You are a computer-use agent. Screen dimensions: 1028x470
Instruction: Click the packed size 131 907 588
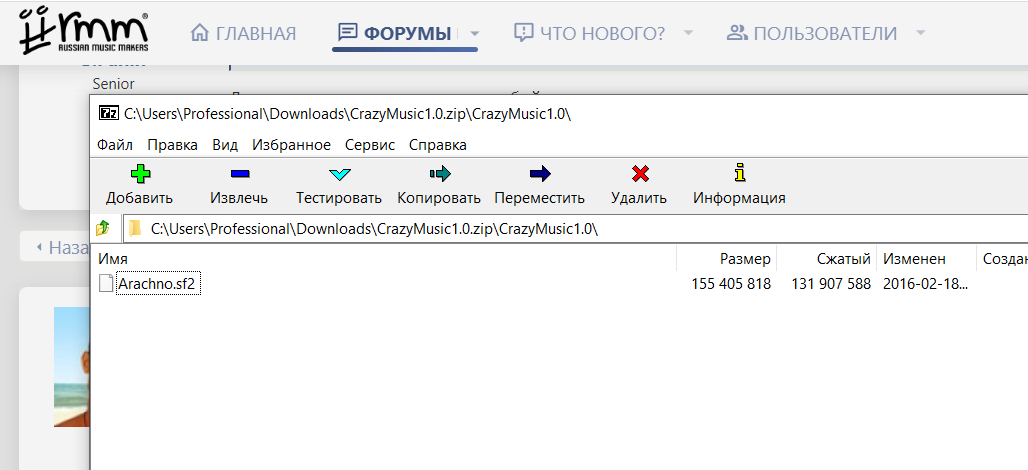point(831,284)
